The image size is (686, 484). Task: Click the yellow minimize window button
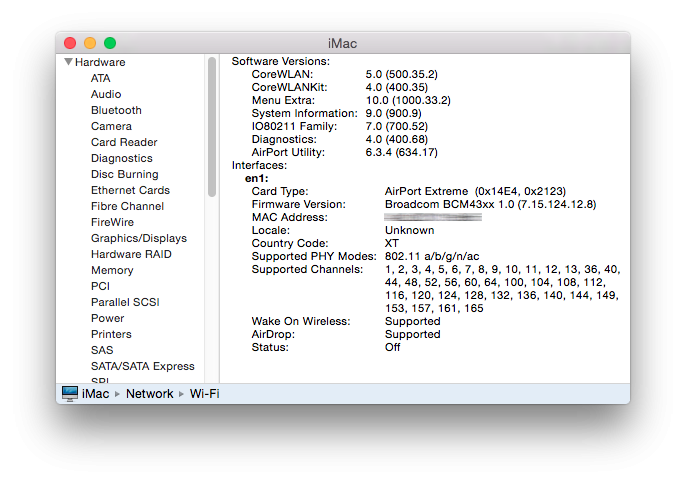pyautogui.click(x=90, y=43)
